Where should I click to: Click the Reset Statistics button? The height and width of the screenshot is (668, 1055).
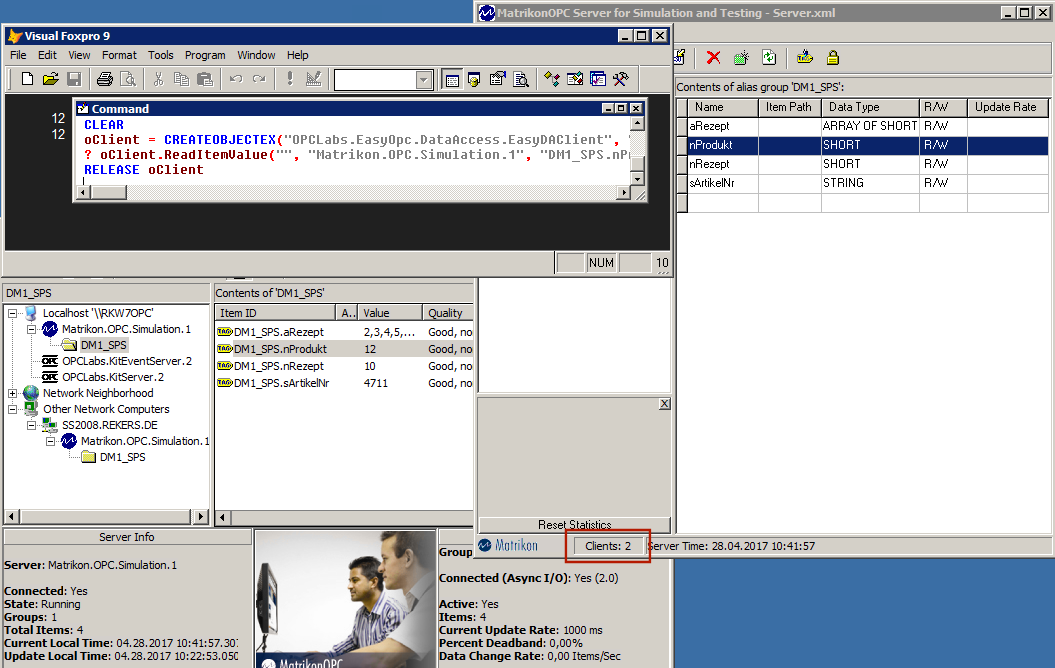coord(575,525)
